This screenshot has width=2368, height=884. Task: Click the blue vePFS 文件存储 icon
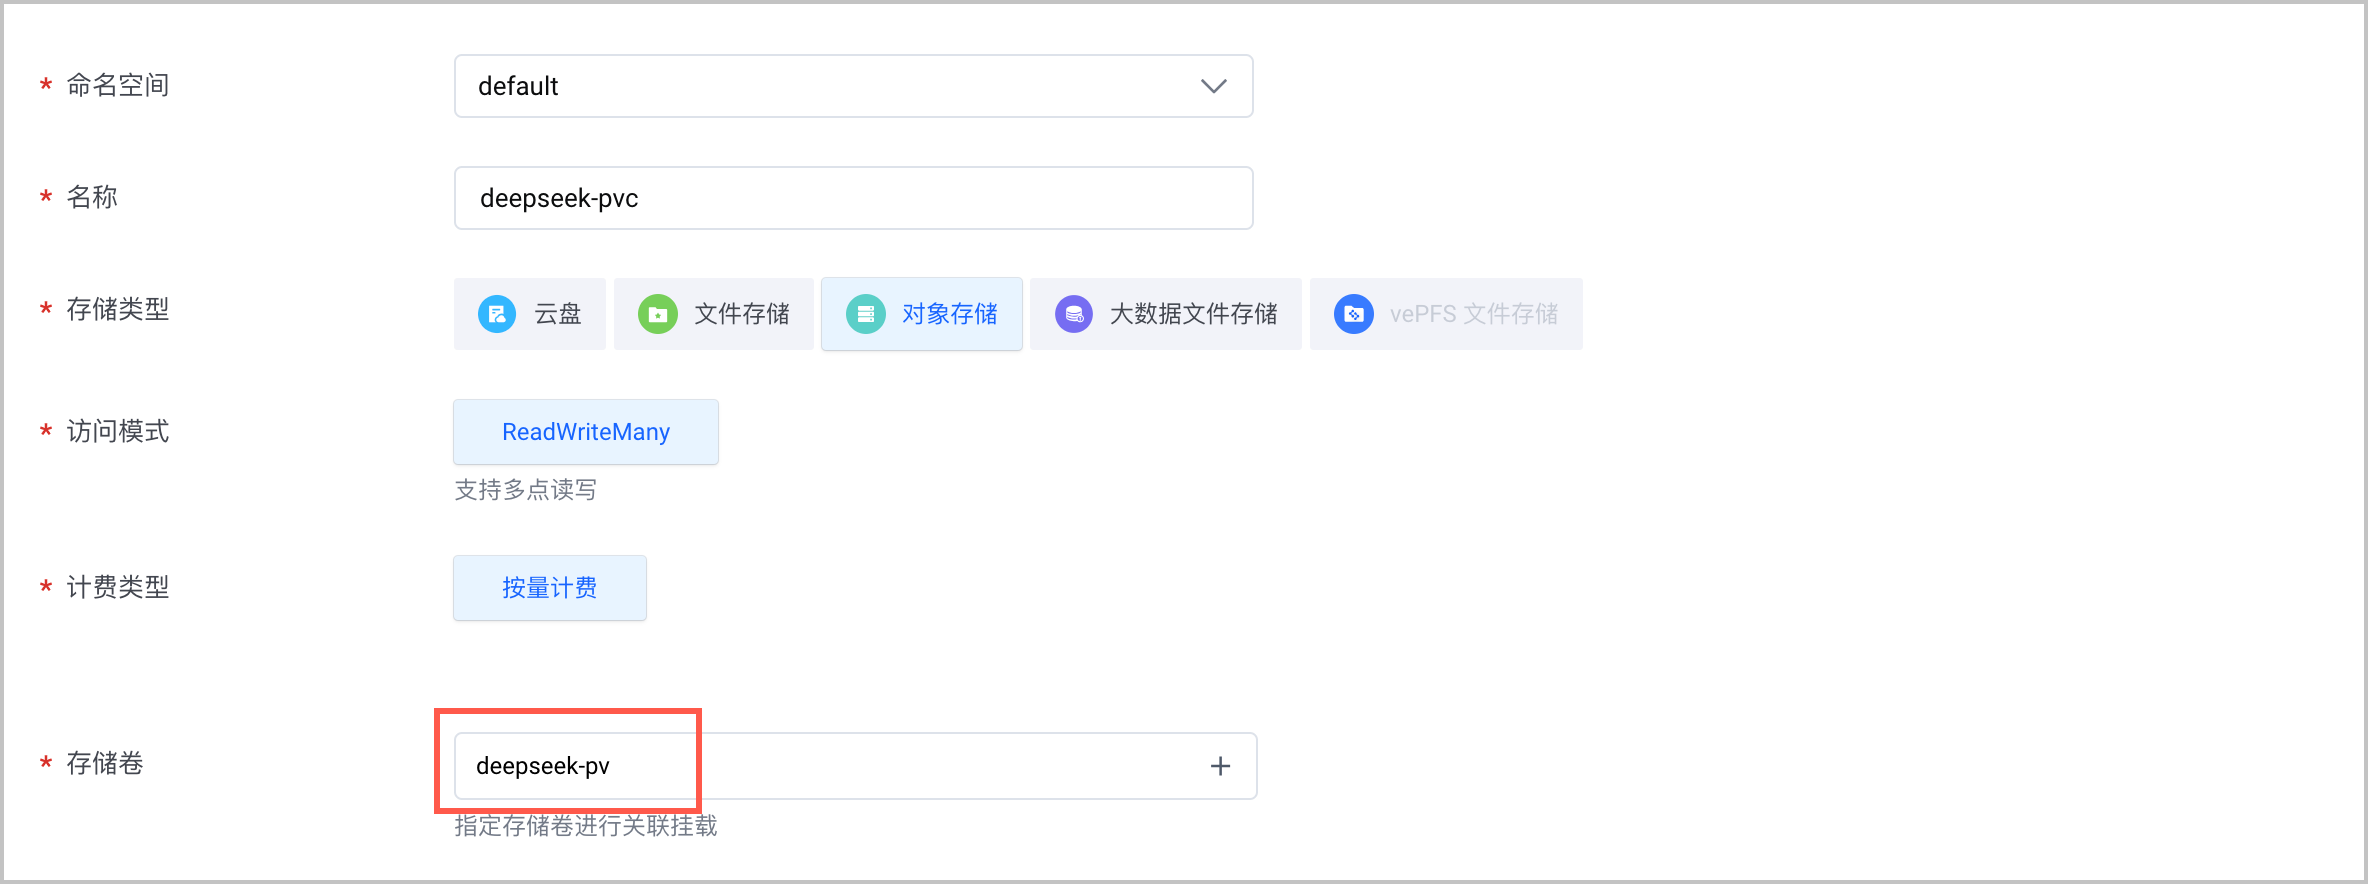pyautogui.click(x=1353, y=314)
